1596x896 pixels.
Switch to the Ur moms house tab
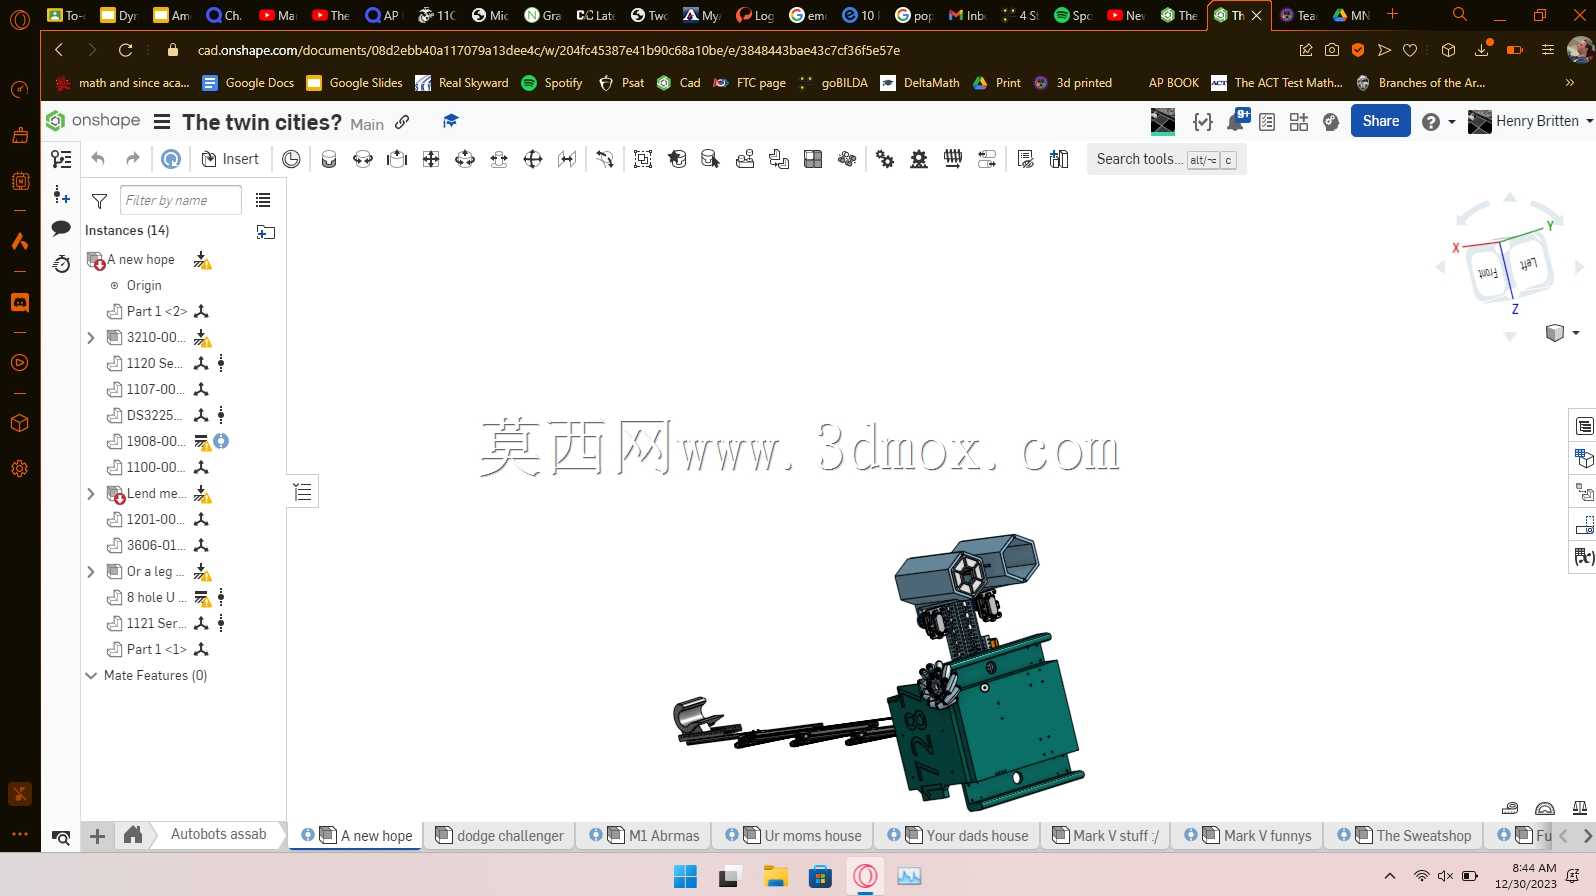point(793,836)
